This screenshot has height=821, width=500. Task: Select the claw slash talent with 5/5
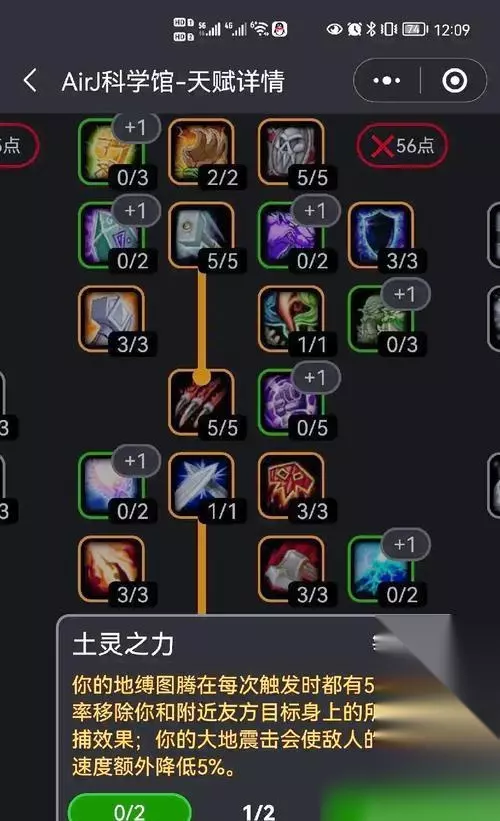click(202, 403)
